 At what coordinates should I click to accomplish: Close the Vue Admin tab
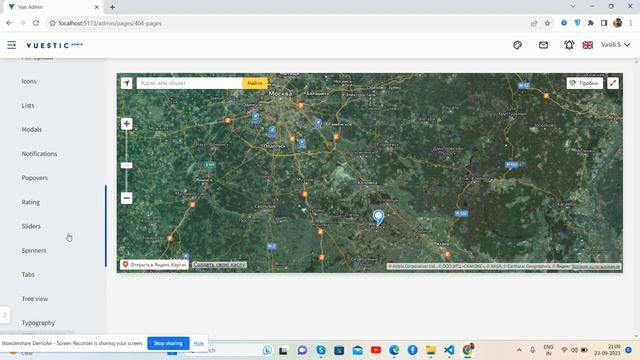[x=97, y=7]
